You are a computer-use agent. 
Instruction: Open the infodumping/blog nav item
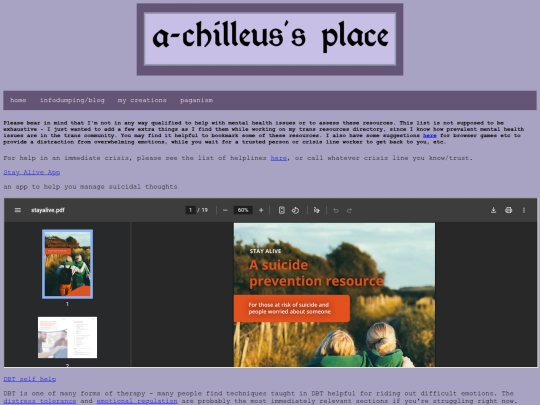72,100
